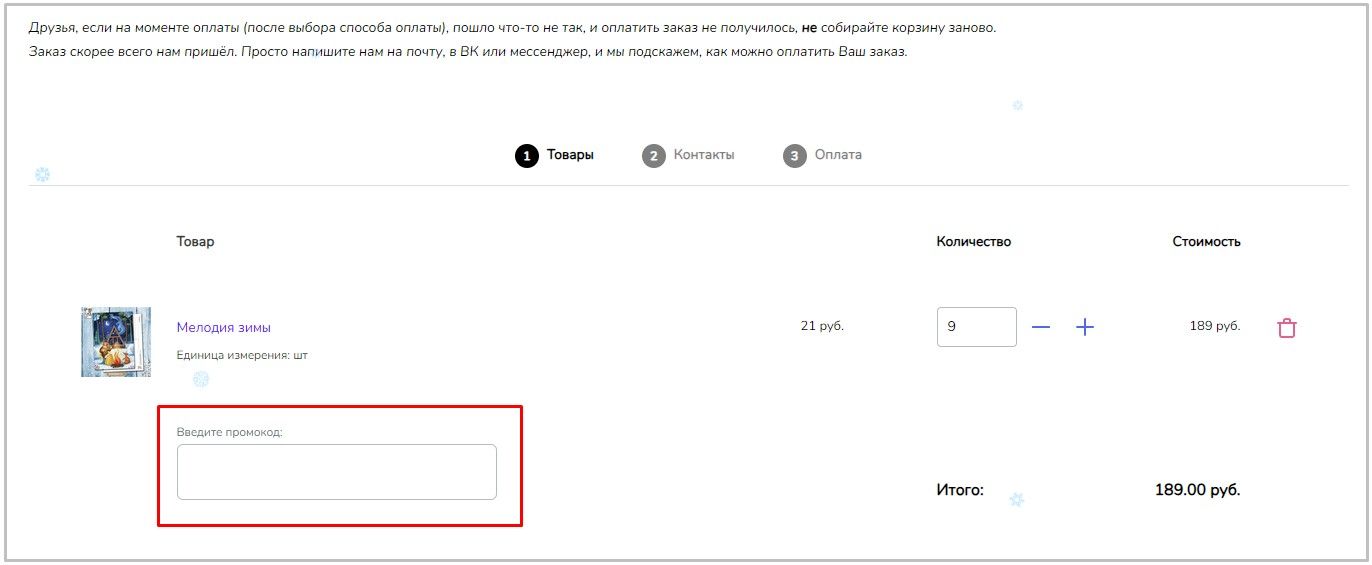Click the snowflake below the product name
This screenshot has height=565, width=1372.
coord(201,379)
